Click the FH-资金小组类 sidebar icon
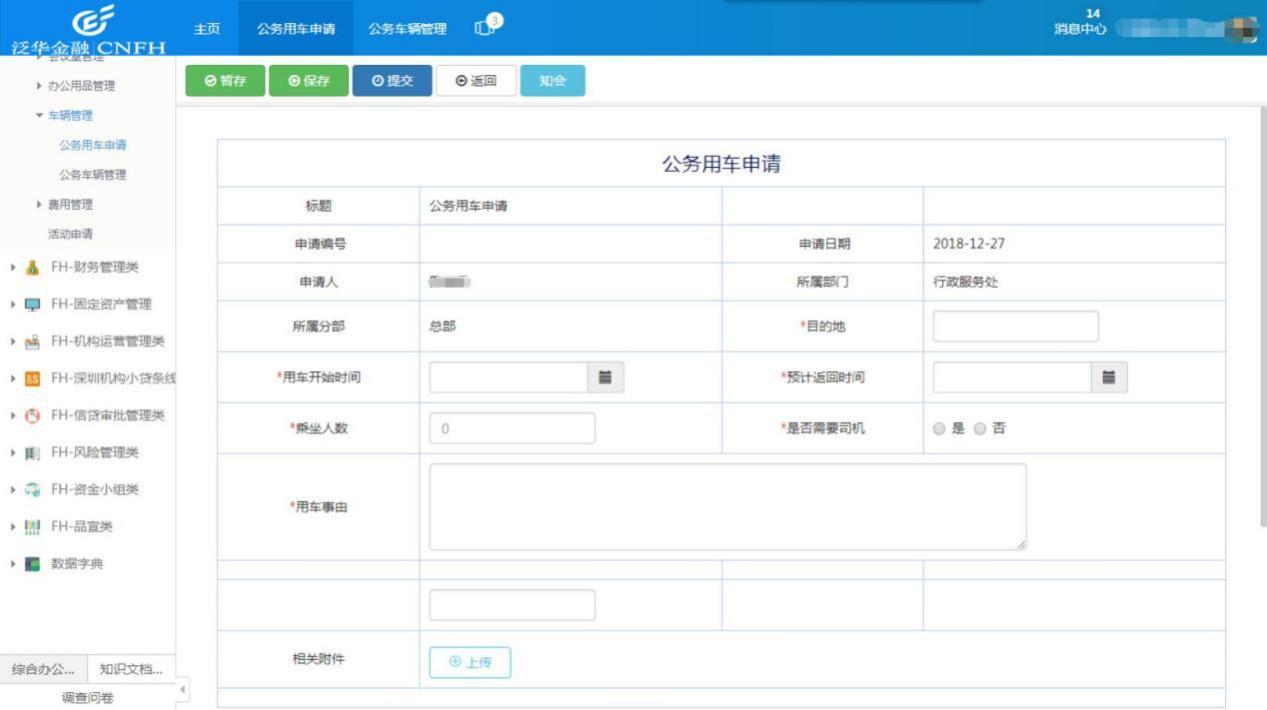The width and height of the screenshot is (1267, 710). tap(31, 489)
